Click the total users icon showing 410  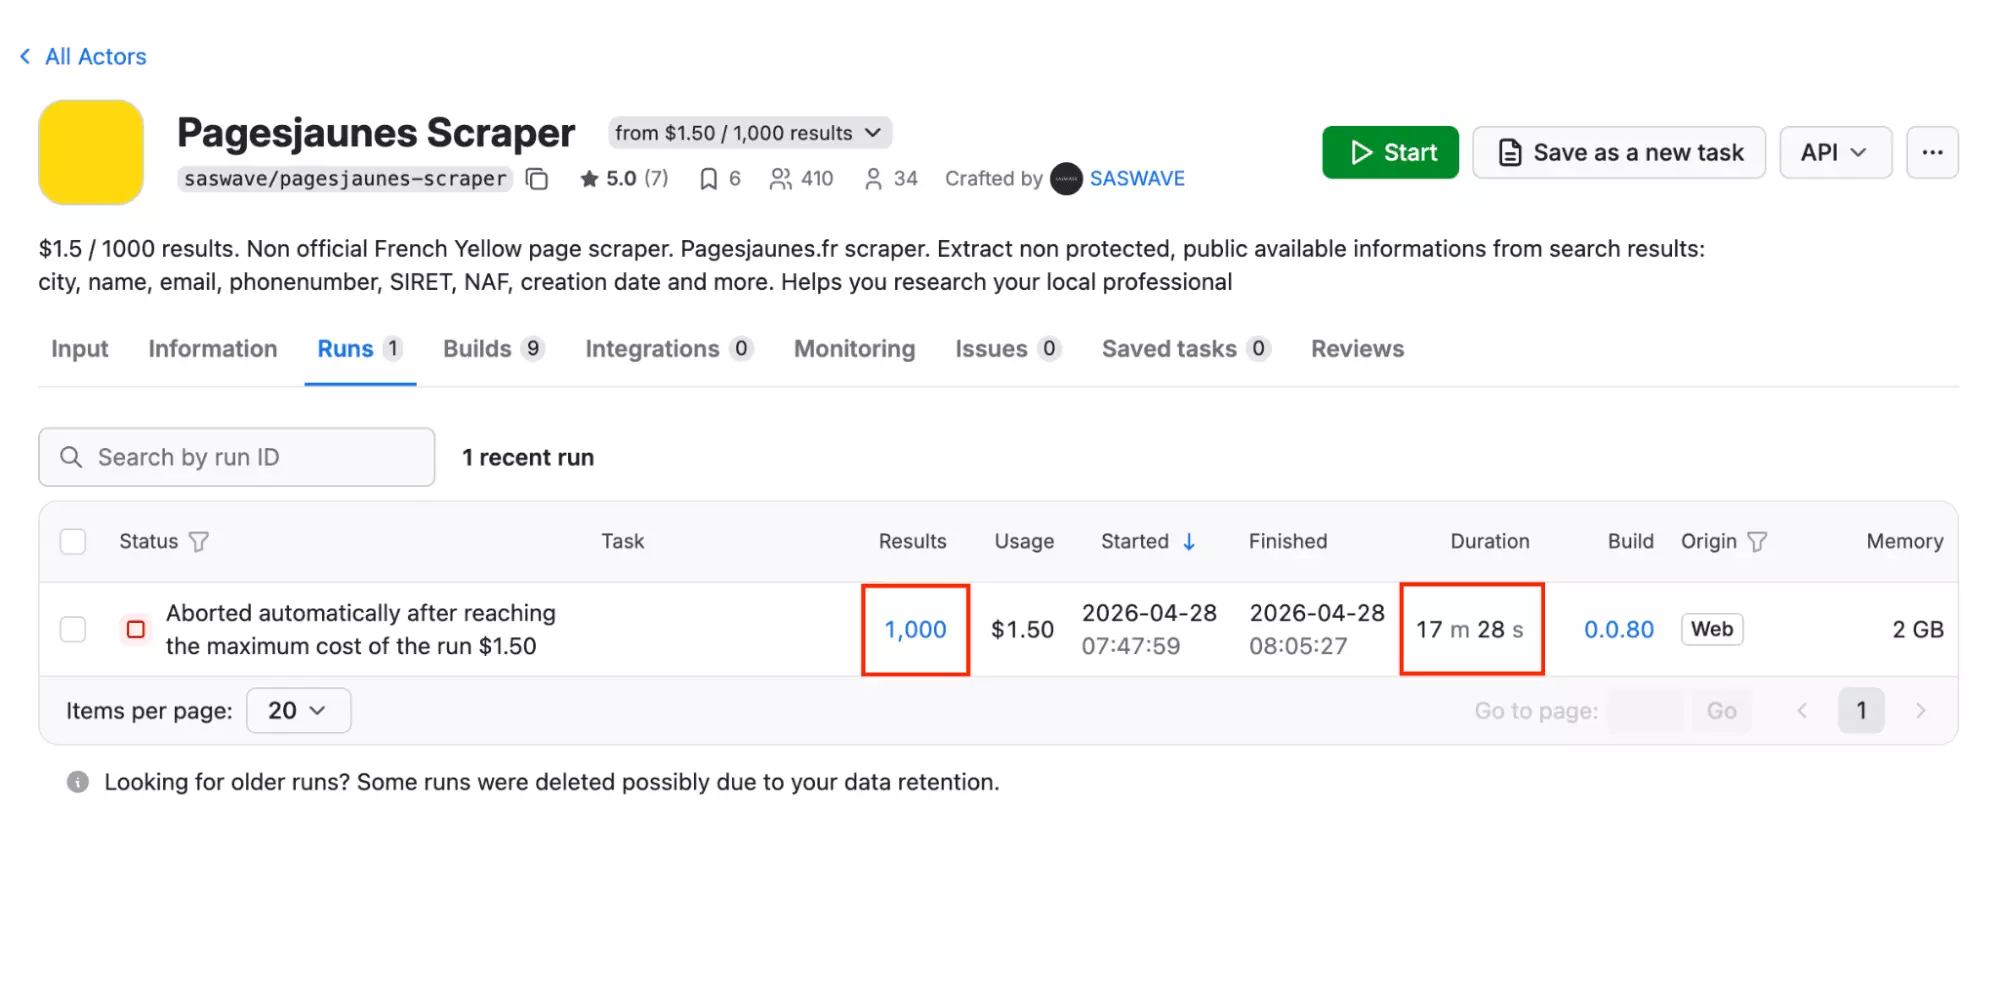[780, 179]
